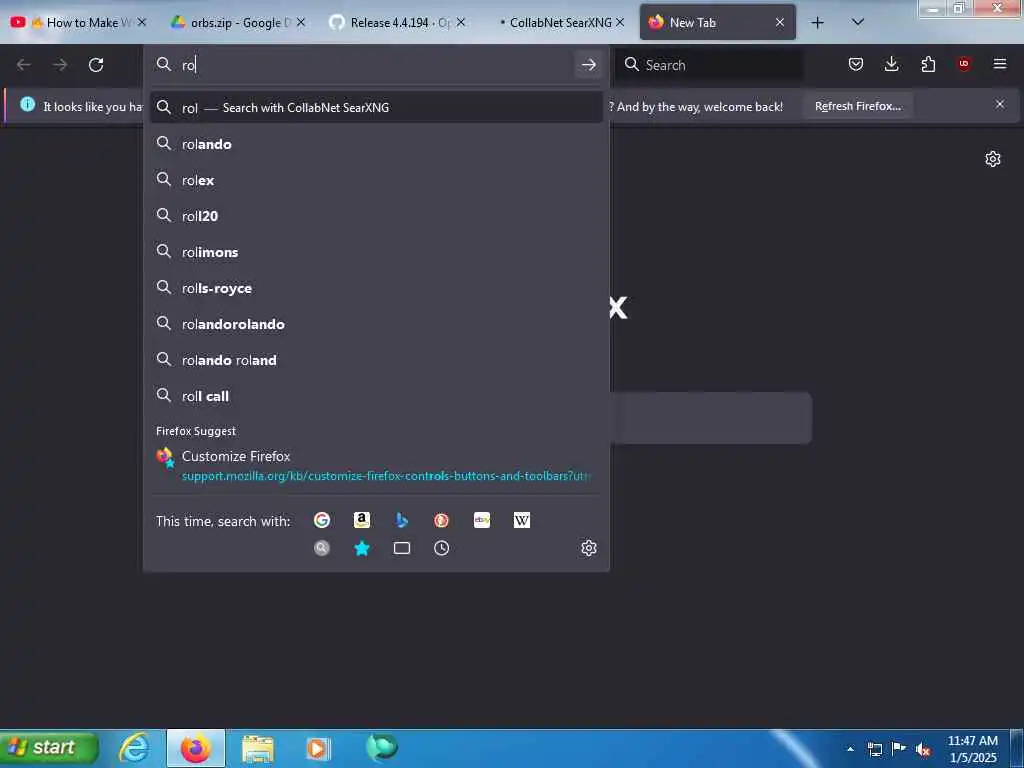This screenshot has width=1024, height=768.
Task: Open the media player on taskbar
Action: tap(318, 748)
